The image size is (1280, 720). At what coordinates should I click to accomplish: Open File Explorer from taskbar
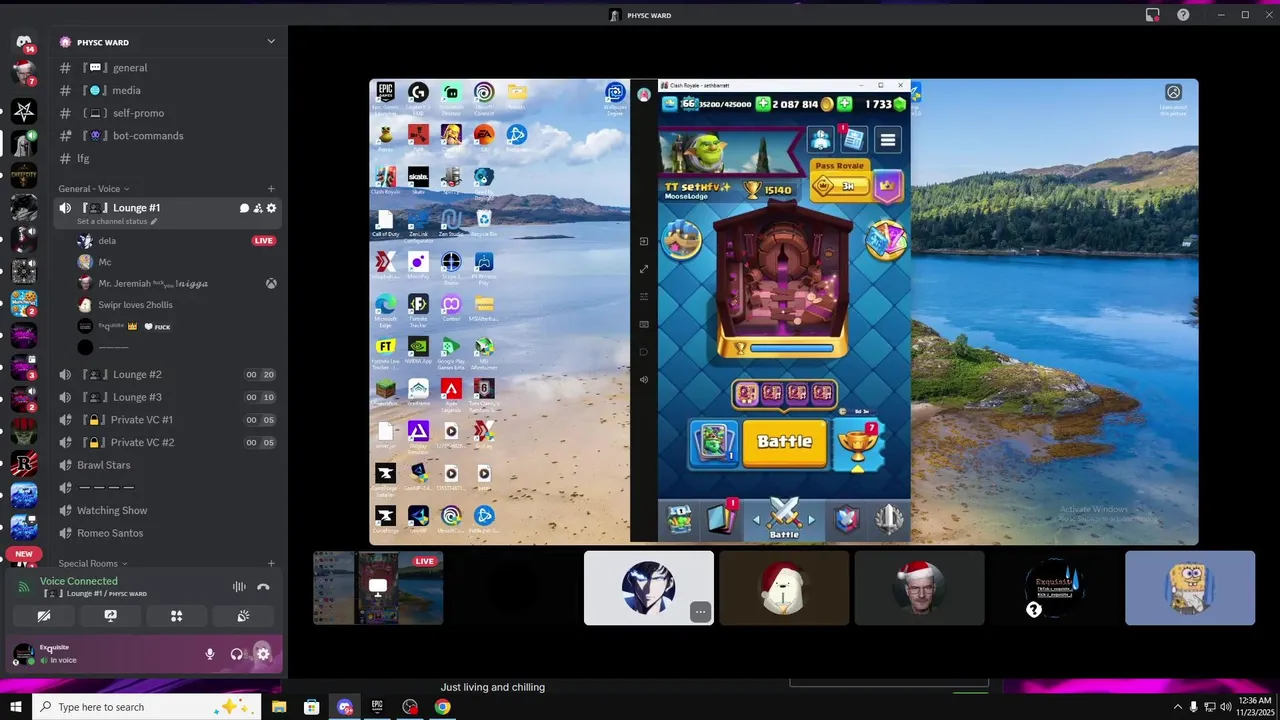click(x=279, y=707)
